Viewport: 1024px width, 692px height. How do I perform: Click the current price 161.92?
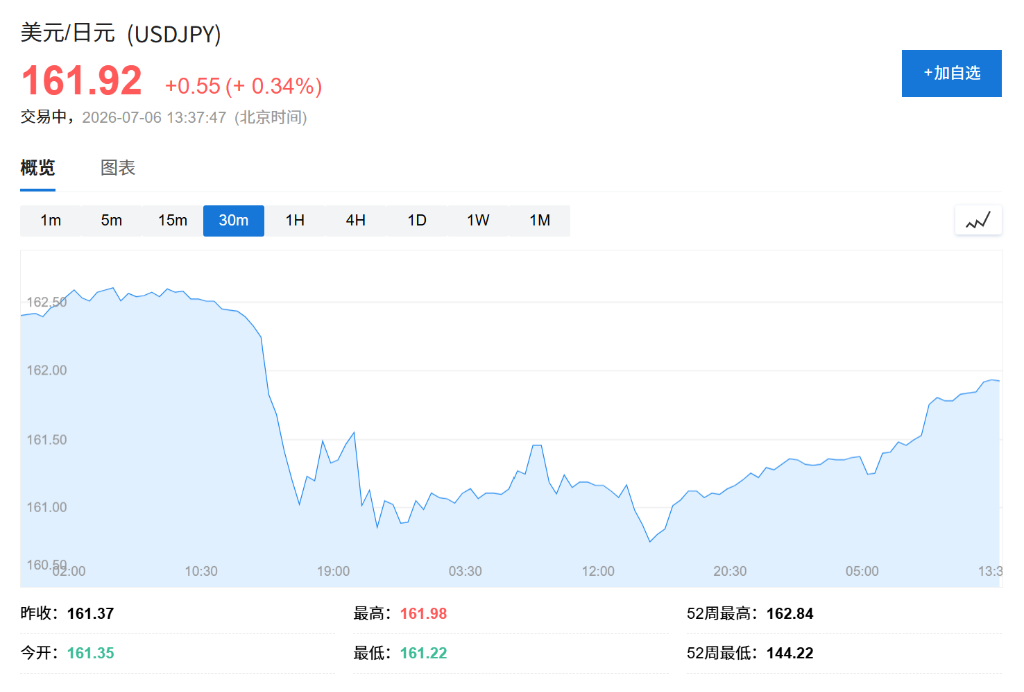click(x=82, y=81)
